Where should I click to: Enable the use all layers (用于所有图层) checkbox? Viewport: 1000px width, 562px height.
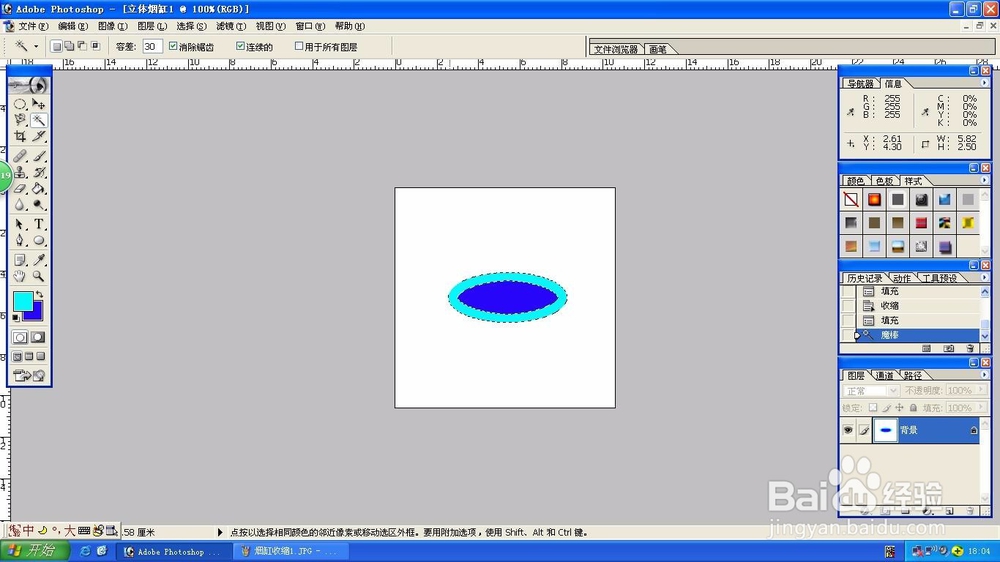click(x=298, y=46)
